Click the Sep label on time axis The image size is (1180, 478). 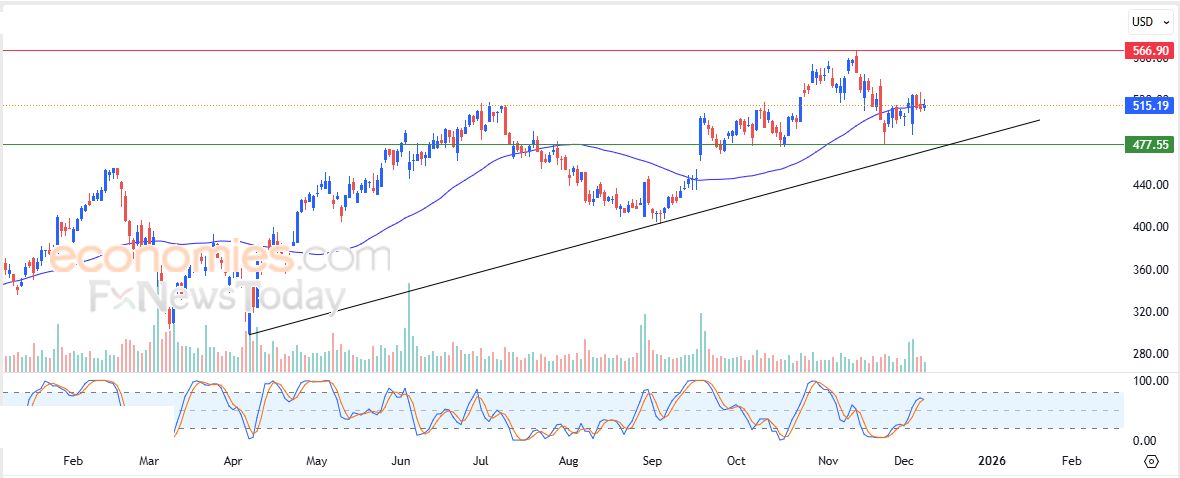652,461
